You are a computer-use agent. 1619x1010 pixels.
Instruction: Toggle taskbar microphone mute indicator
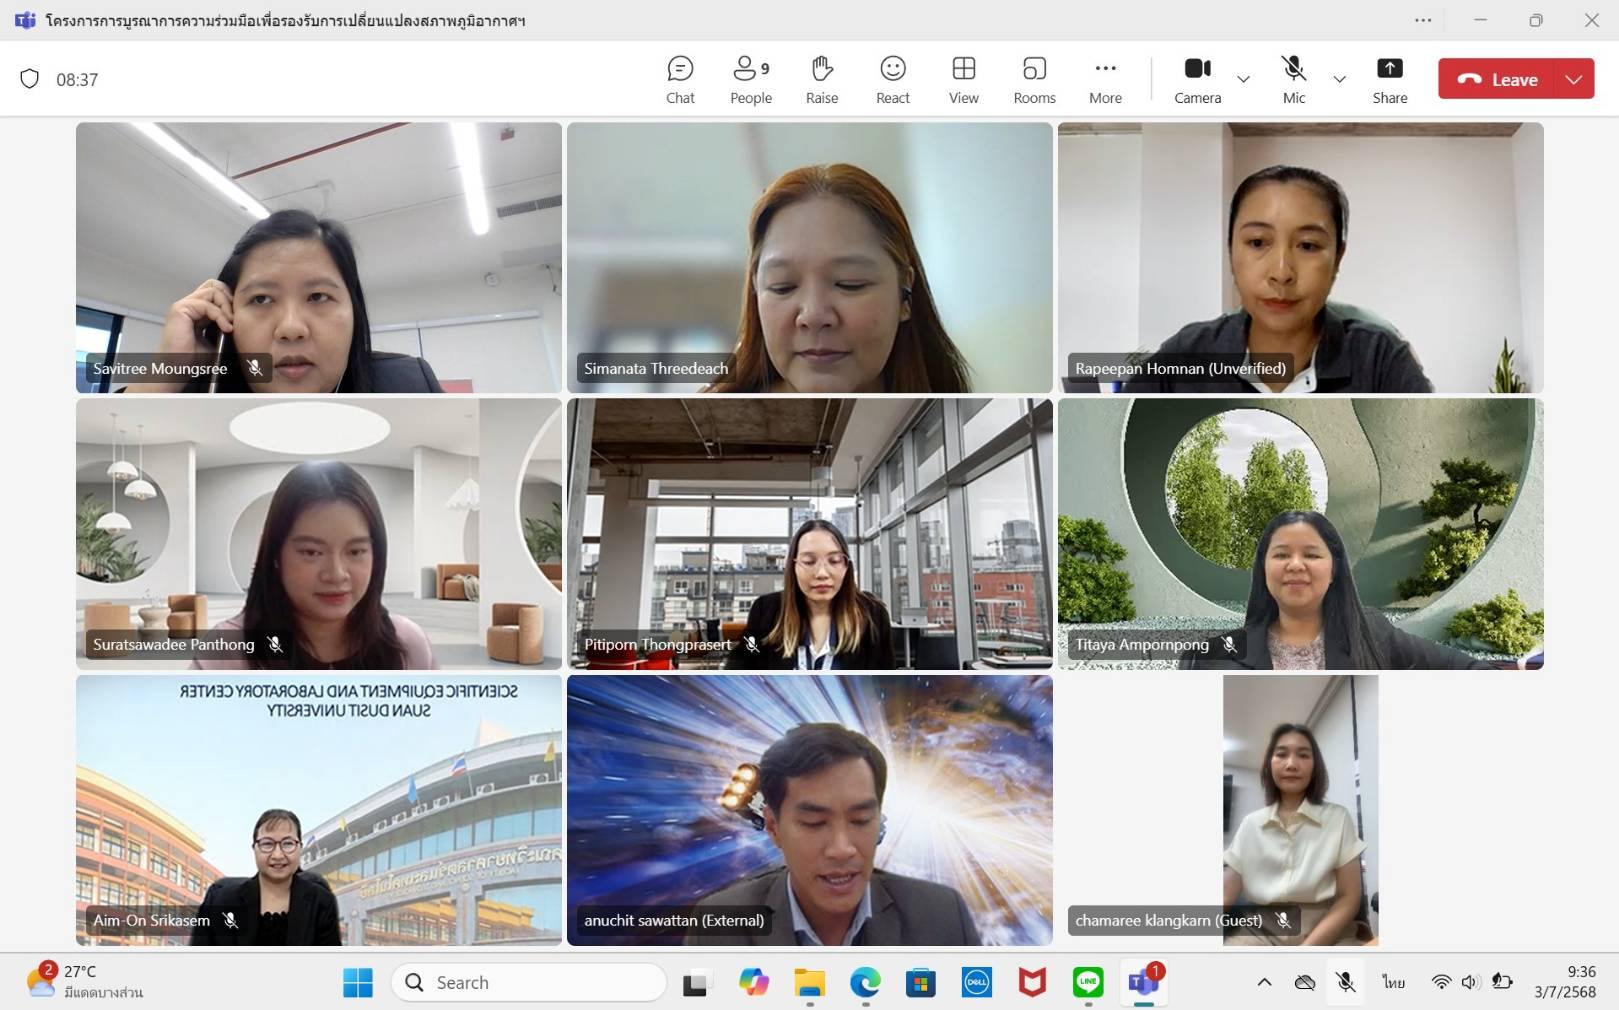pyautogui.click(x=1346, y=983)
